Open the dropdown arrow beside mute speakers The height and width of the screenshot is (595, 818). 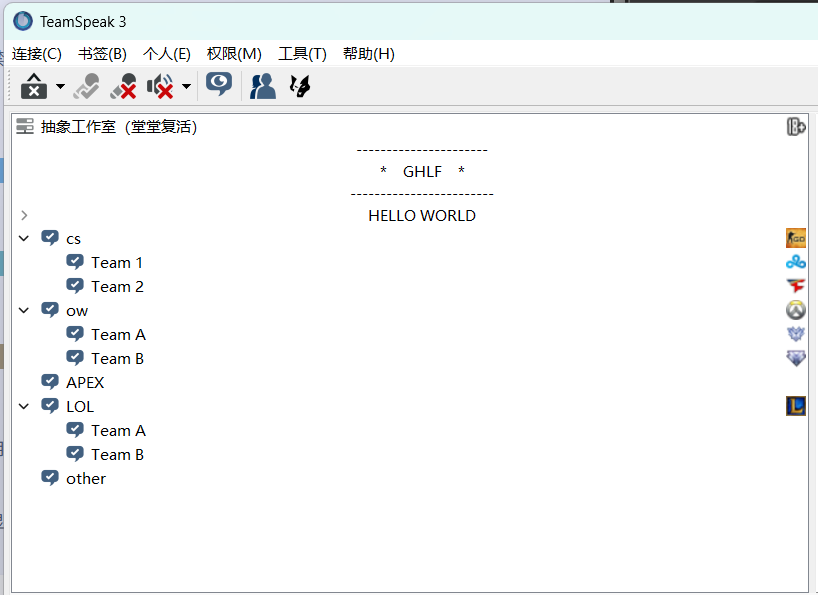coord(186,86)
